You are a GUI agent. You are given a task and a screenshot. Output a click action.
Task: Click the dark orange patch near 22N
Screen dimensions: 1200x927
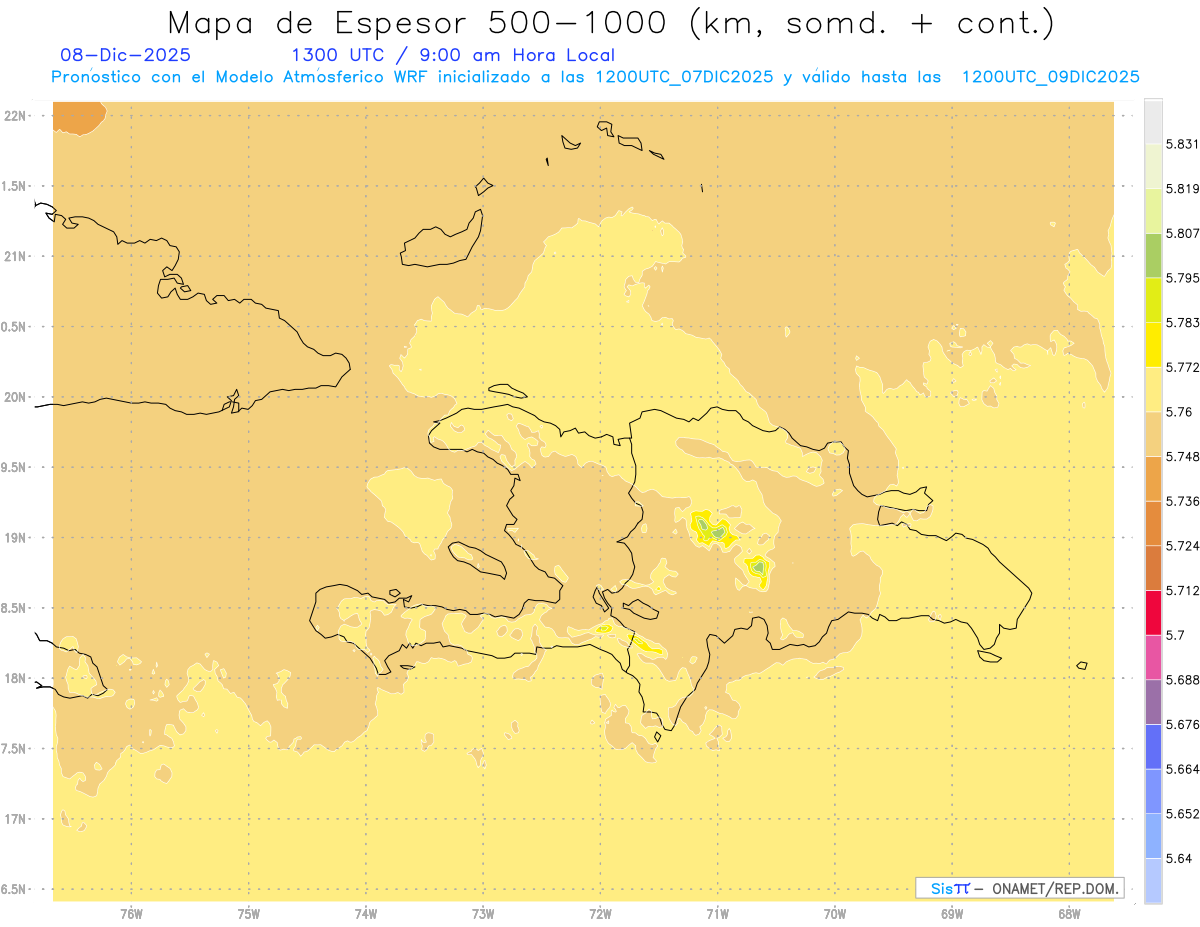77,117
